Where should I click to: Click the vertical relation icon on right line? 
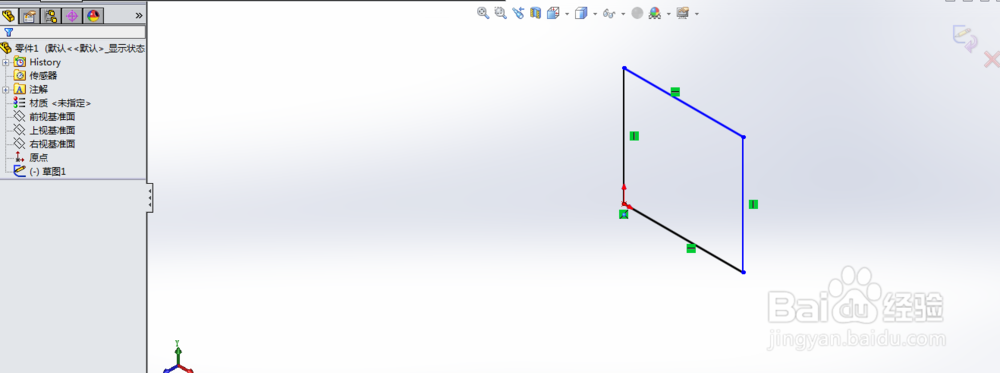[753, 204]
